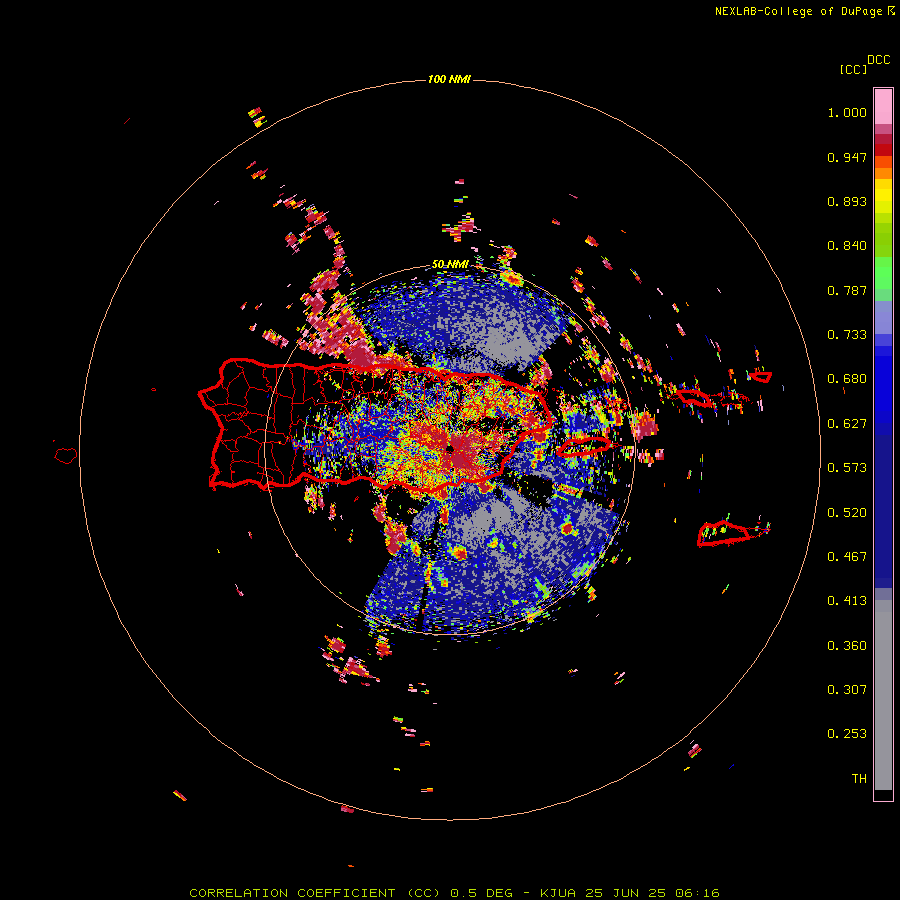This screenshot has width=900, height=900.
Task: Select the 0.360 scale value
Action: tap(847, 646)
